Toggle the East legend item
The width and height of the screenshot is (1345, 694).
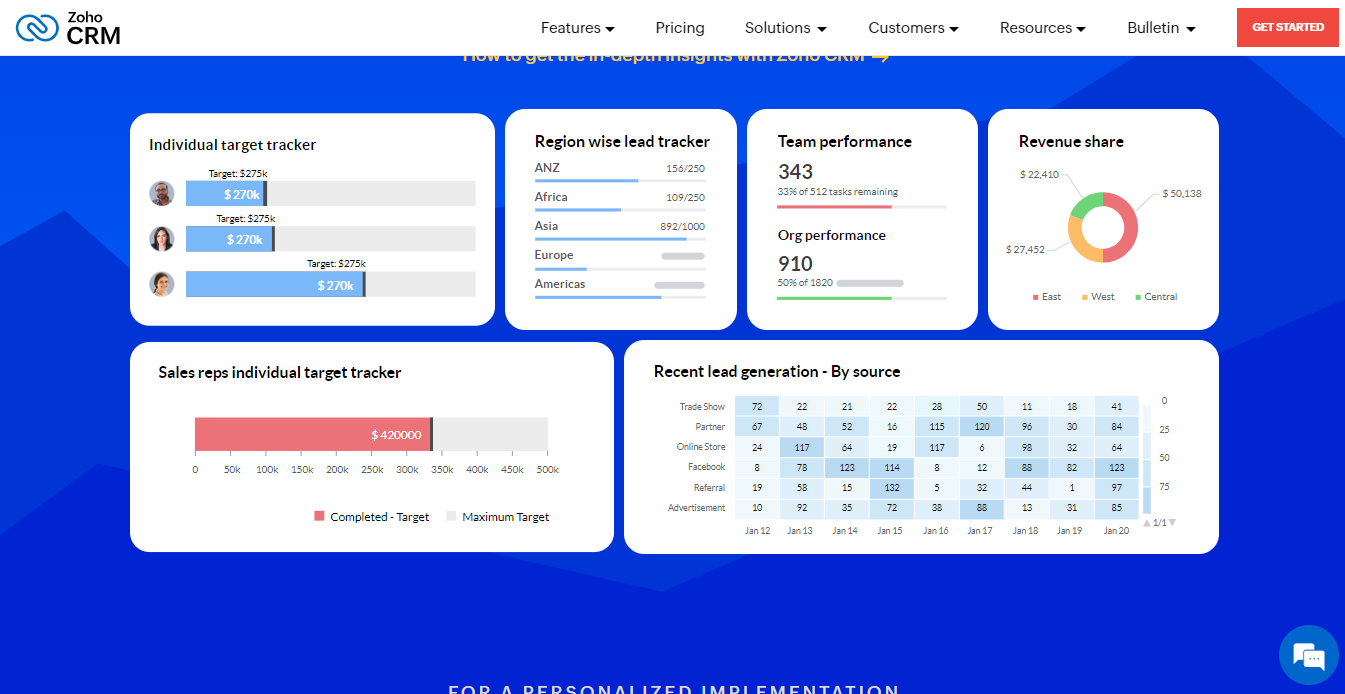coord(1047,297)
